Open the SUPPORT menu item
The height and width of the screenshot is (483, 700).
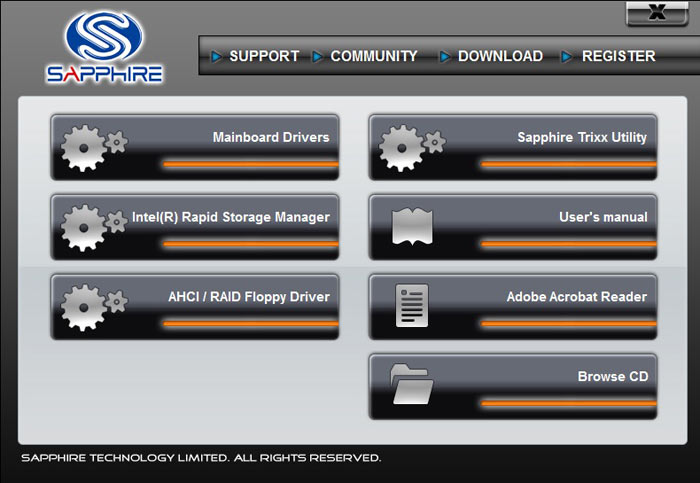pos(264,56)
